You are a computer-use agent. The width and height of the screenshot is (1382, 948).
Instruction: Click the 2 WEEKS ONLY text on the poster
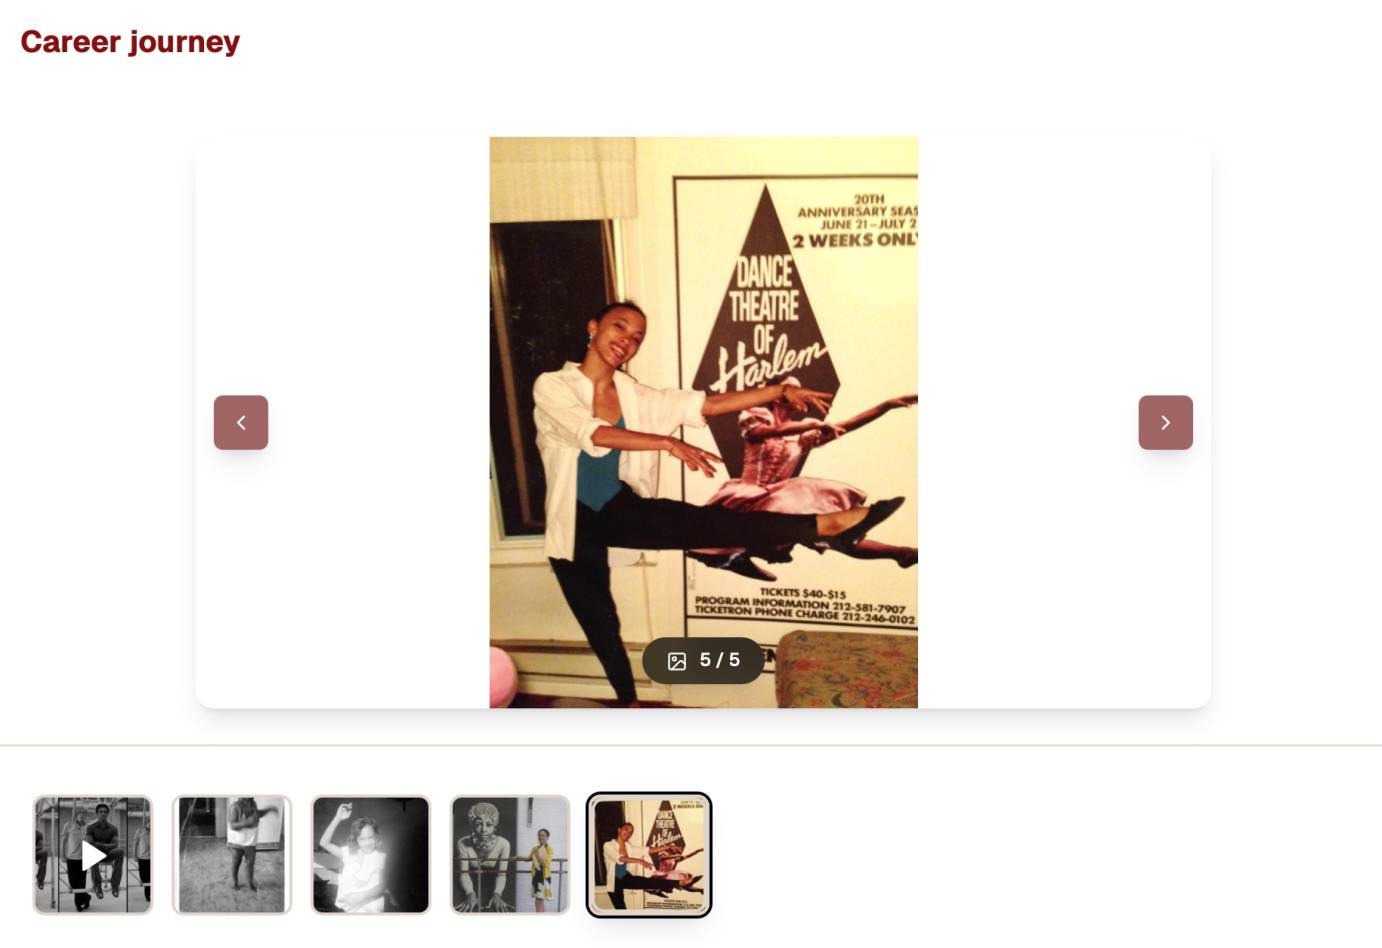click(855, 240)
